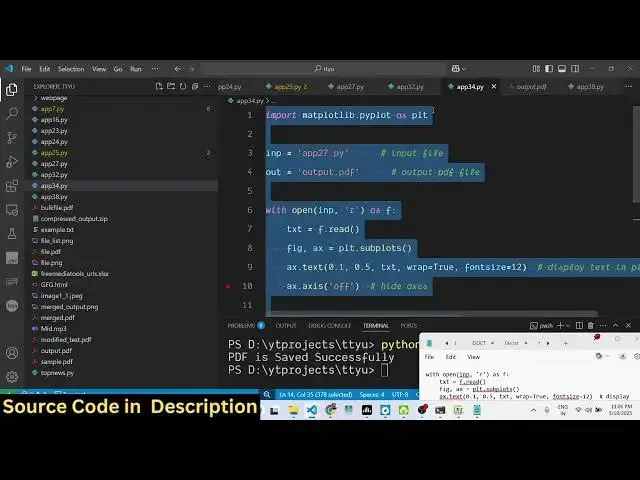Open app7.py in the Explorer

tap(52, 109)
